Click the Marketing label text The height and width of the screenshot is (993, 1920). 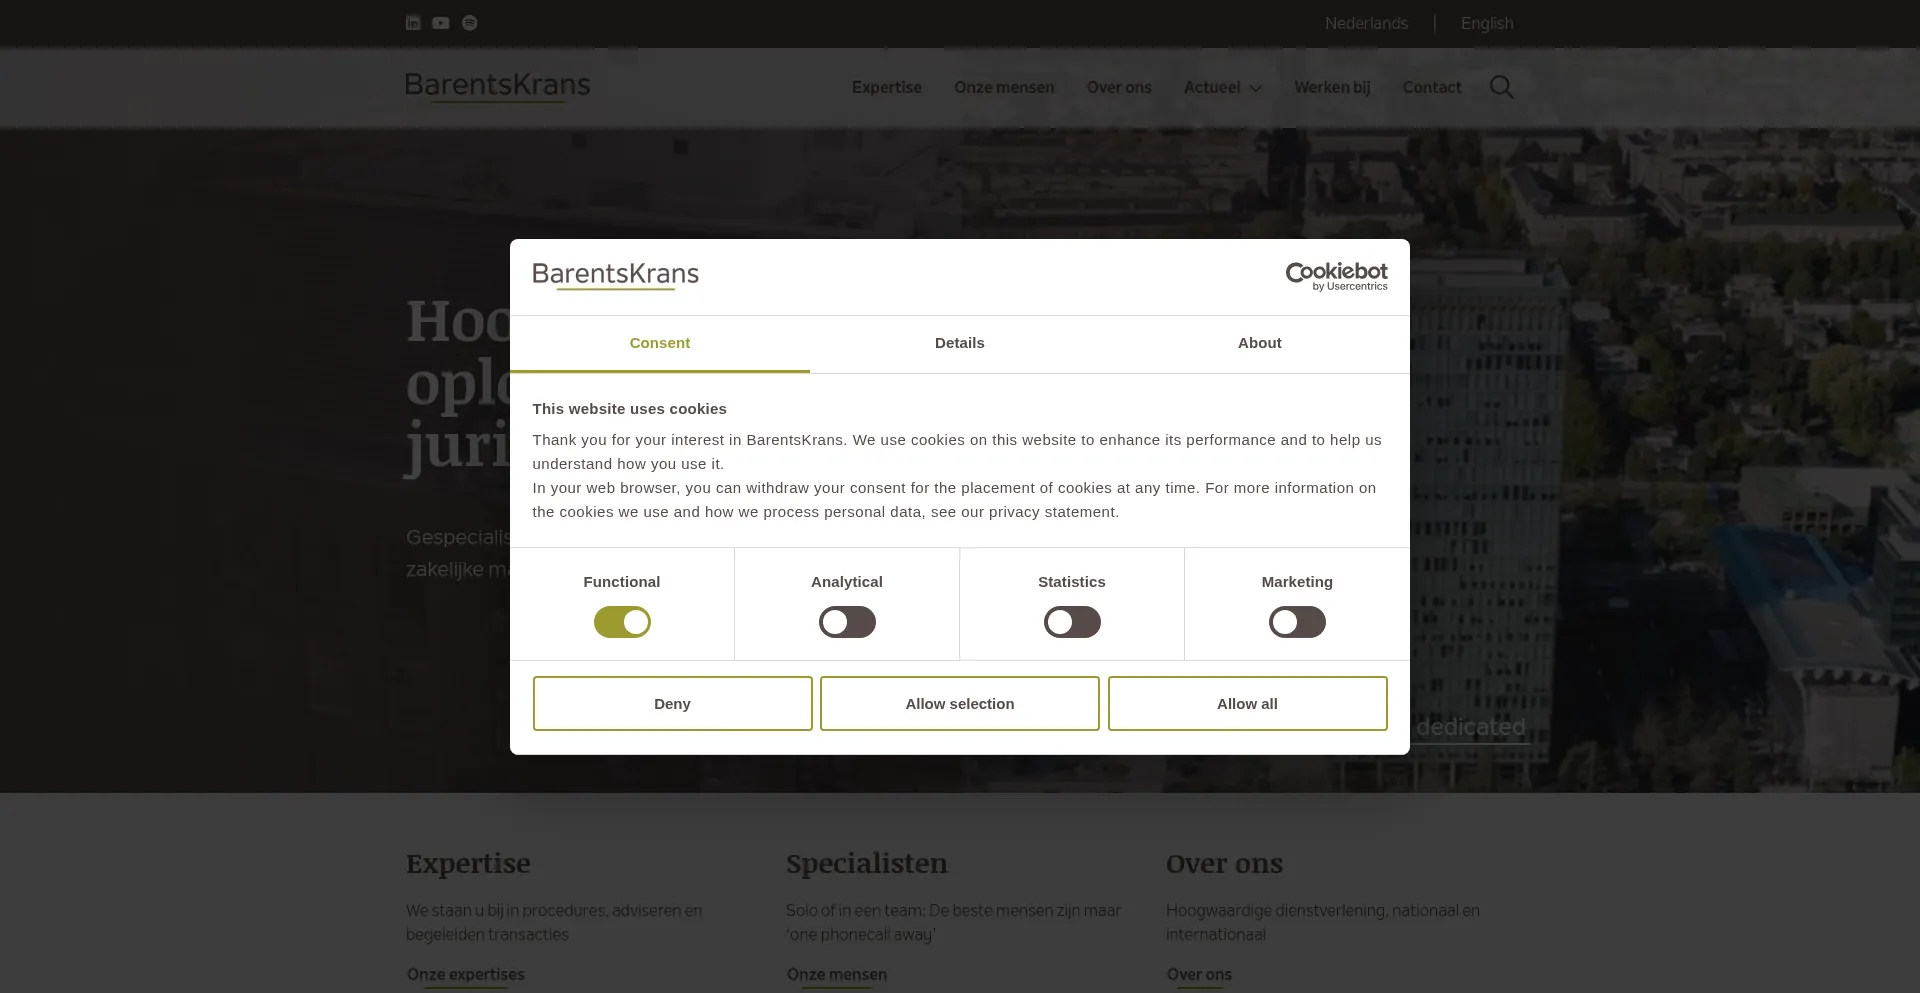click(x=1297, y=582)
